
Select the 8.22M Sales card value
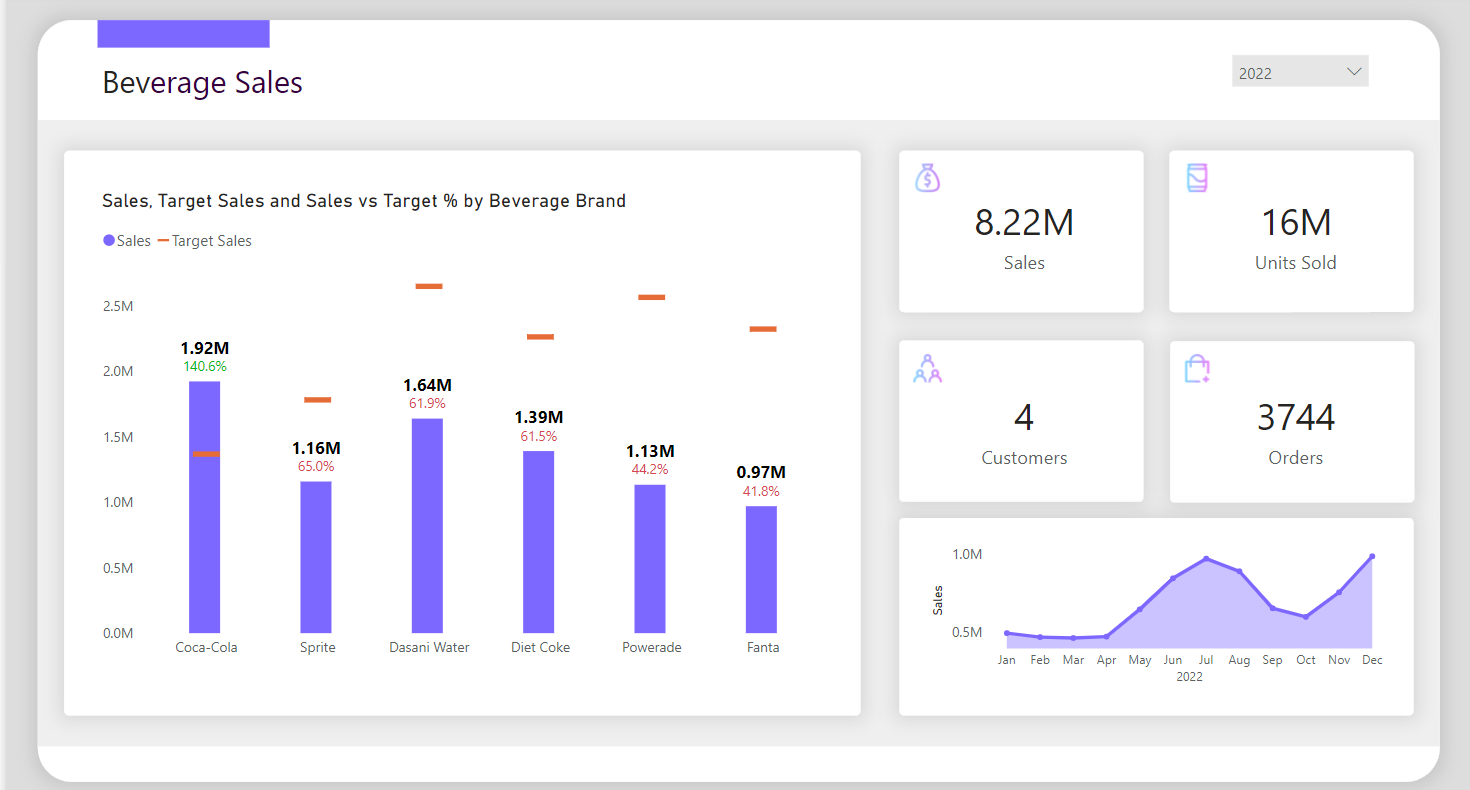pos(1024,222)
